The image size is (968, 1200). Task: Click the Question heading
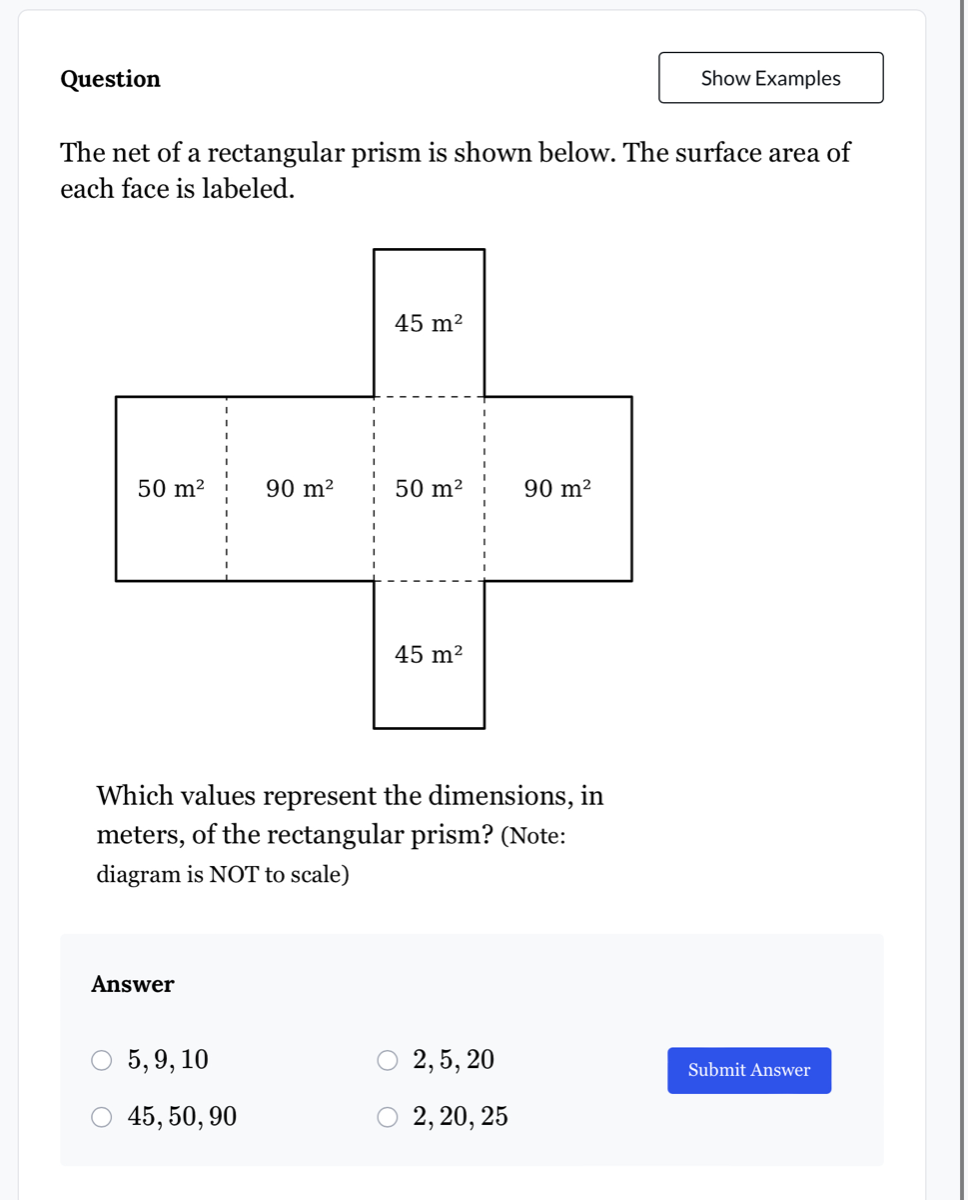[110, 79]
